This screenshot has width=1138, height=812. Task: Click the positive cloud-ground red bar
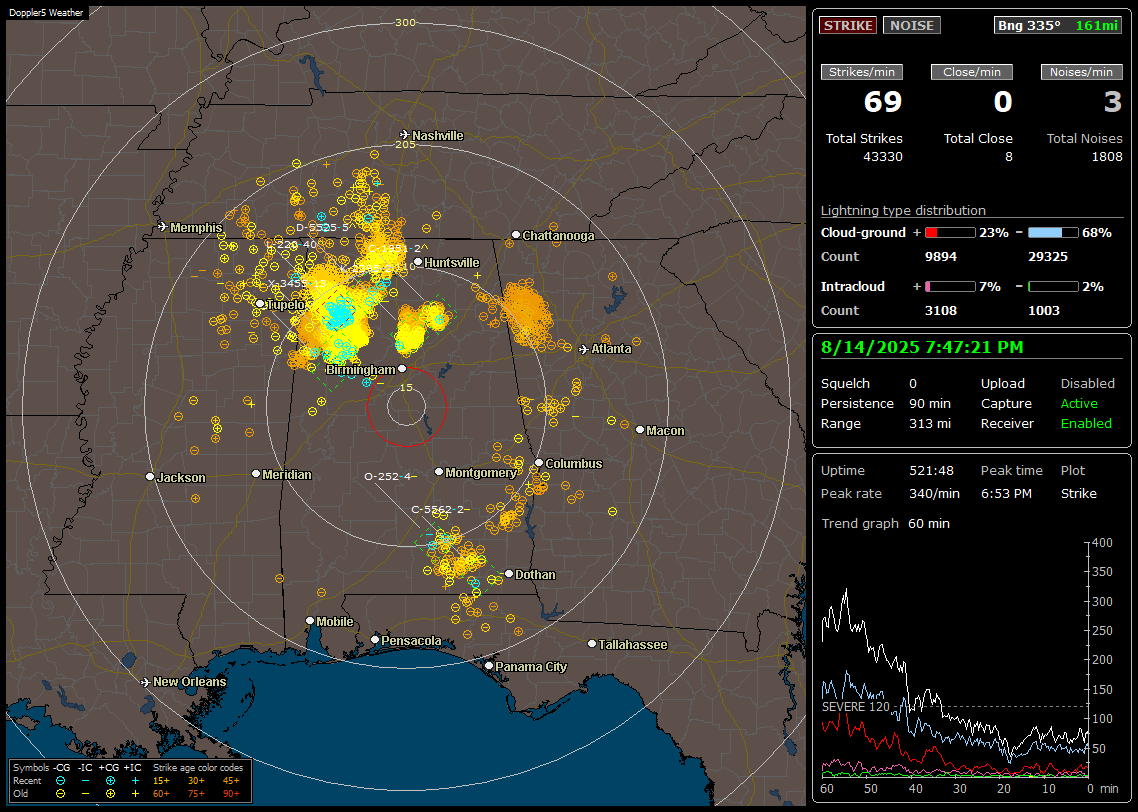coord(950,233)
